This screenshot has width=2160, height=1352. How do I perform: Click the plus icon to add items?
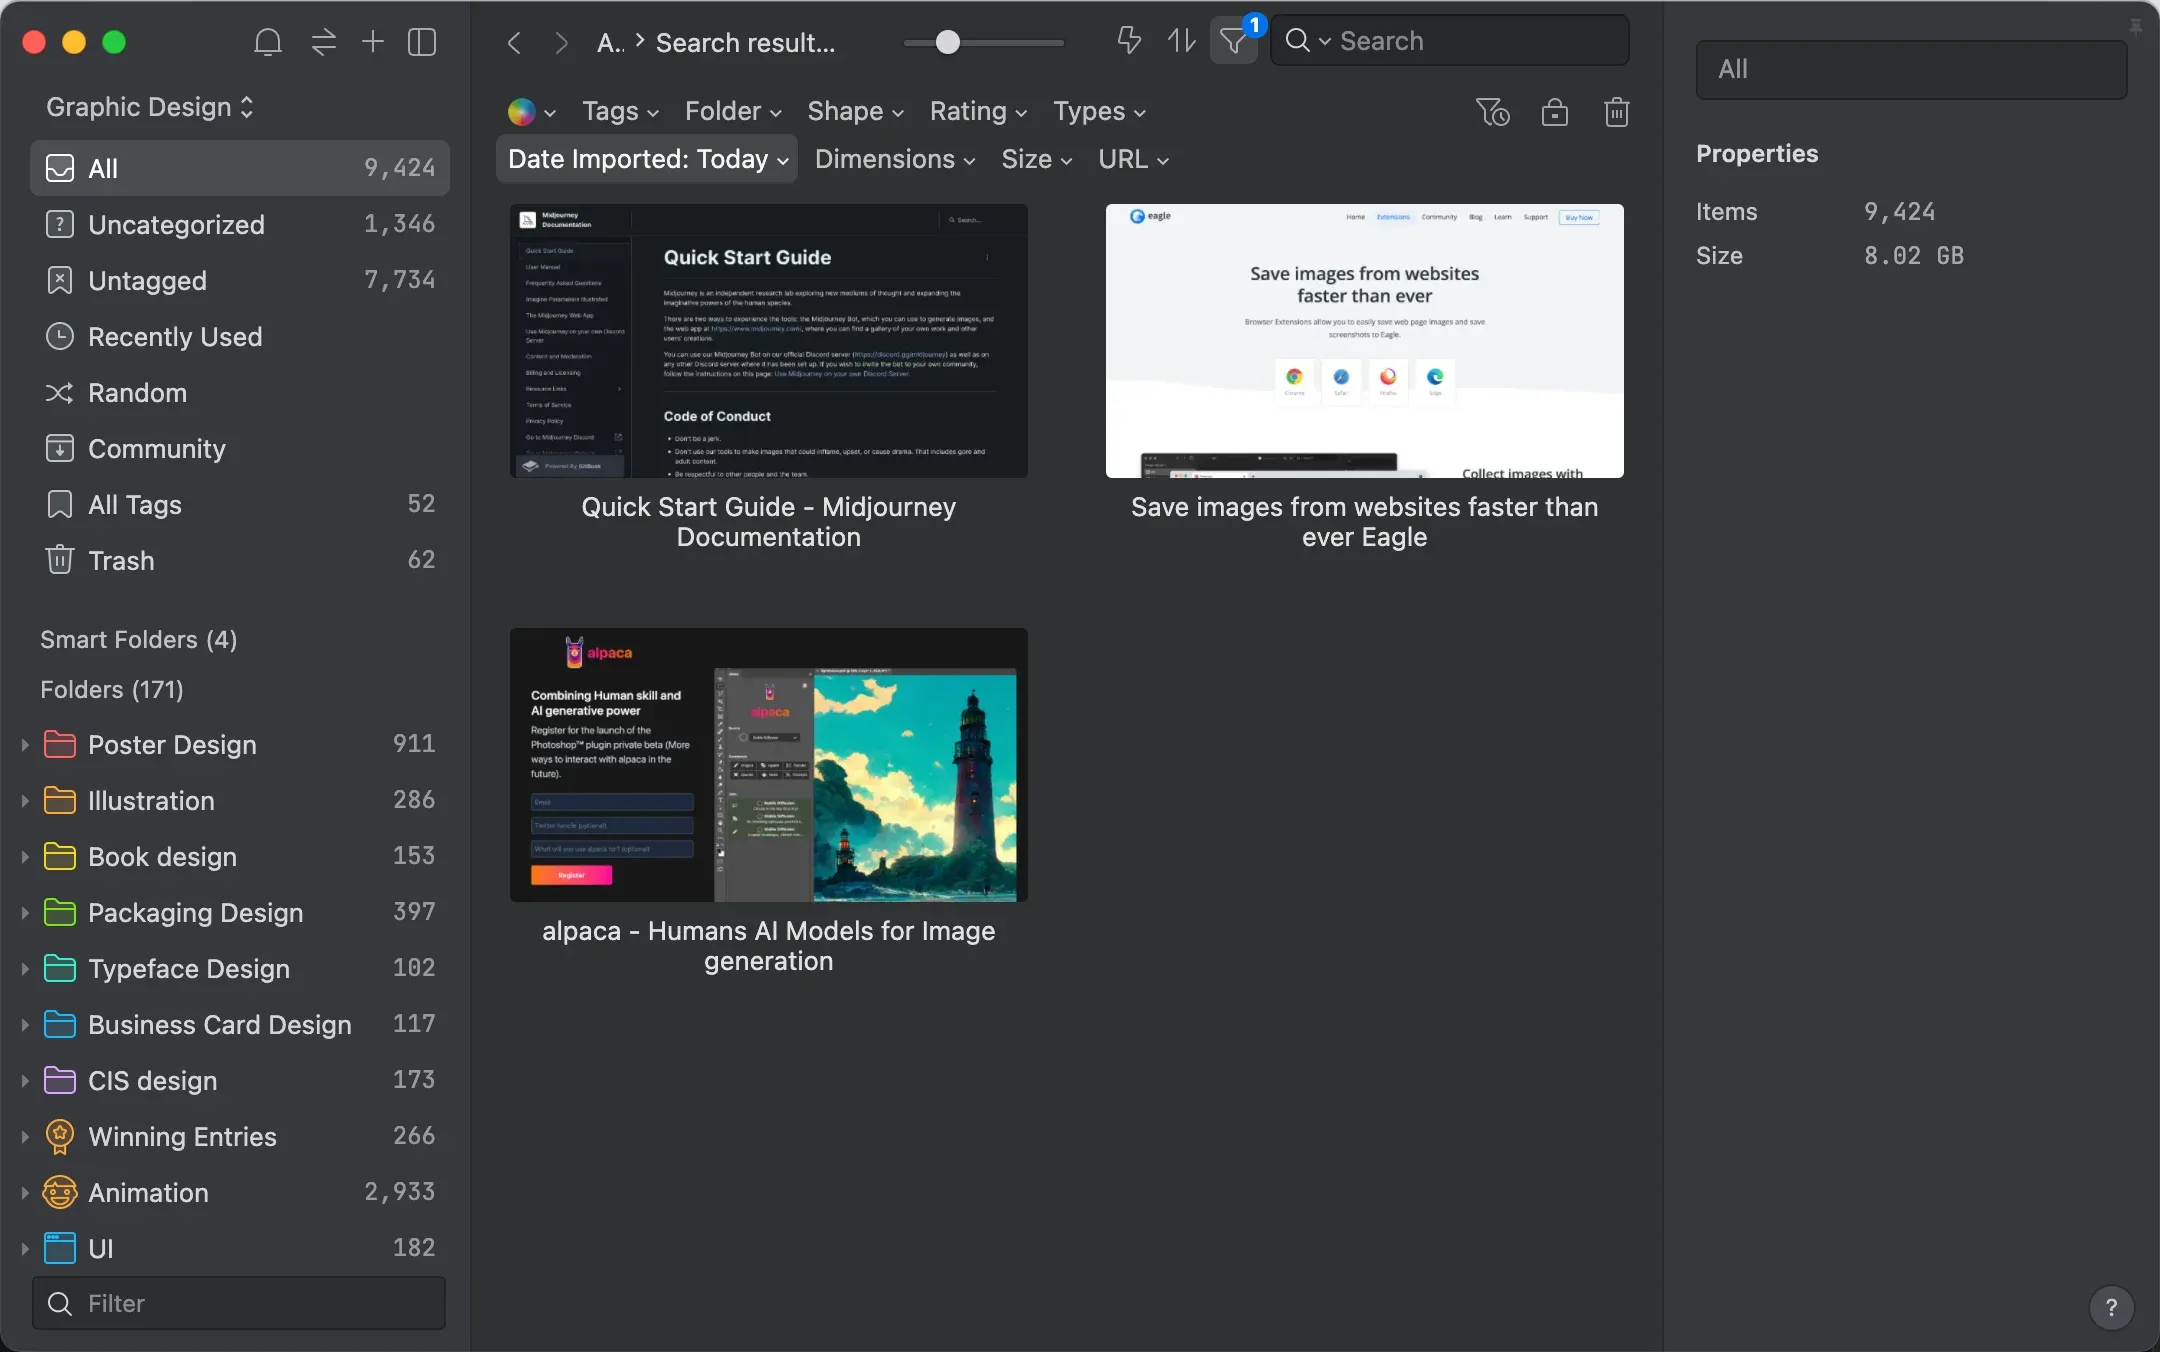pyautogui.click(x=372, y=41)
